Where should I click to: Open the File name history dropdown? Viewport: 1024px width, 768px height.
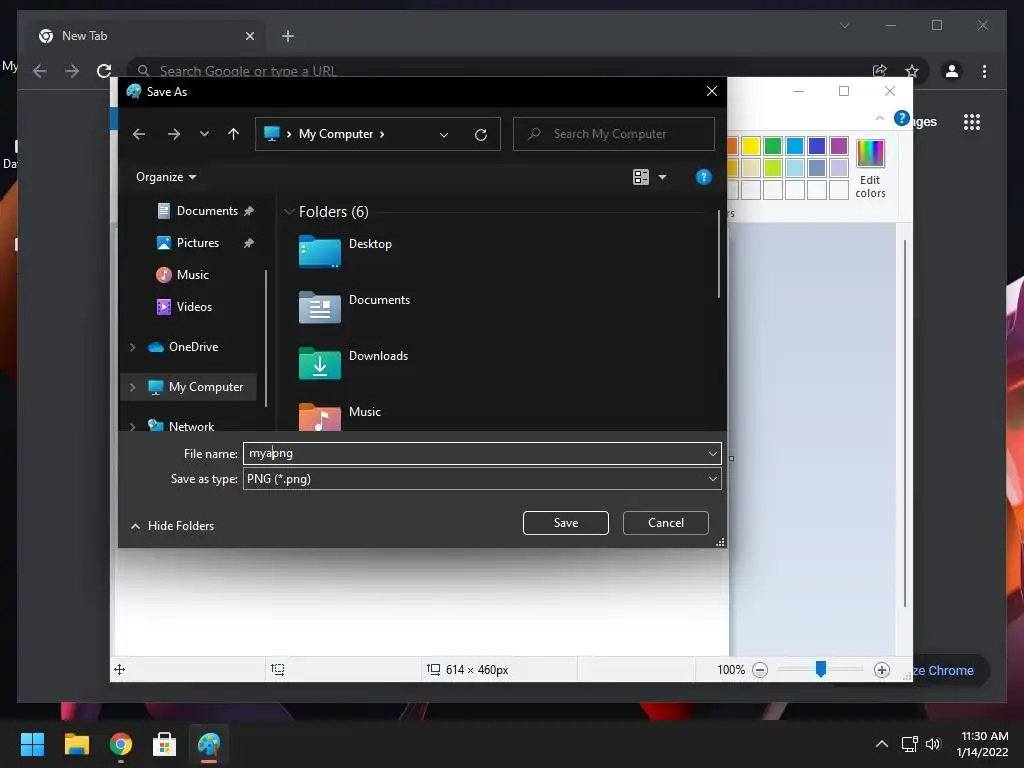[712, 453]
